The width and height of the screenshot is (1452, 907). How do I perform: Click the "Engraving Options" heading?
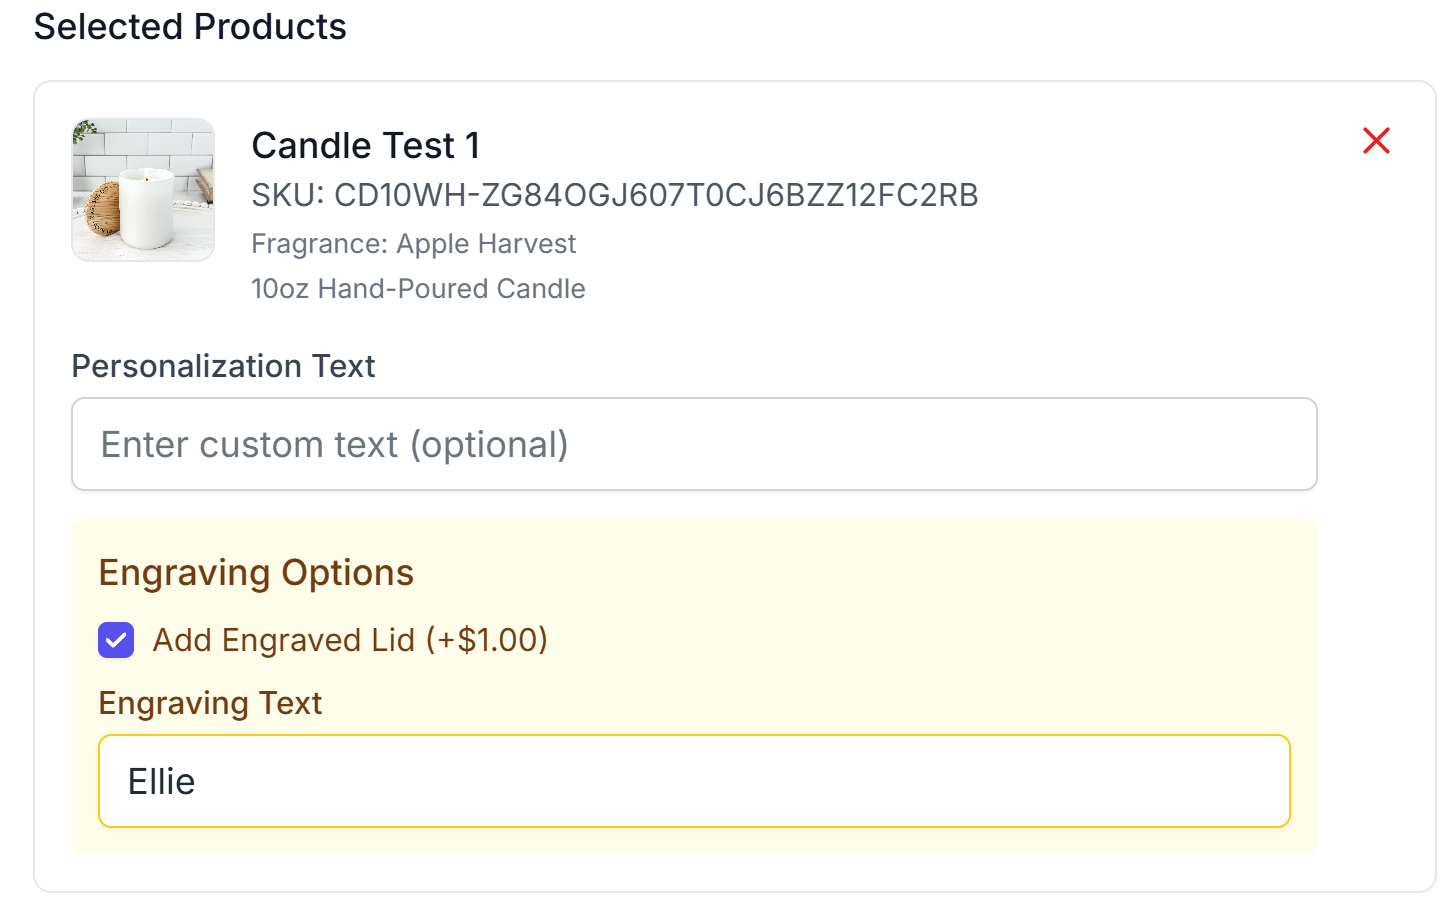click(256, 573)
